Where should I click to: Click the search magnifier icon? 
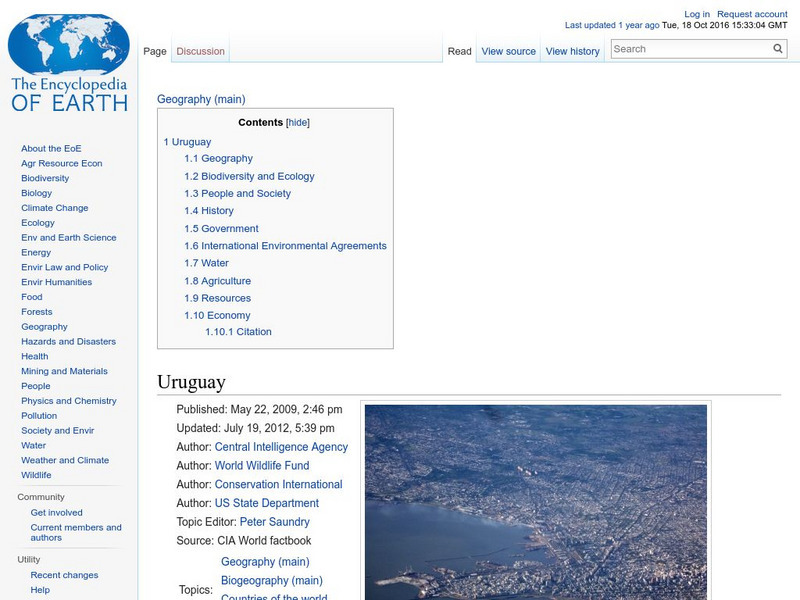point(777,47)
